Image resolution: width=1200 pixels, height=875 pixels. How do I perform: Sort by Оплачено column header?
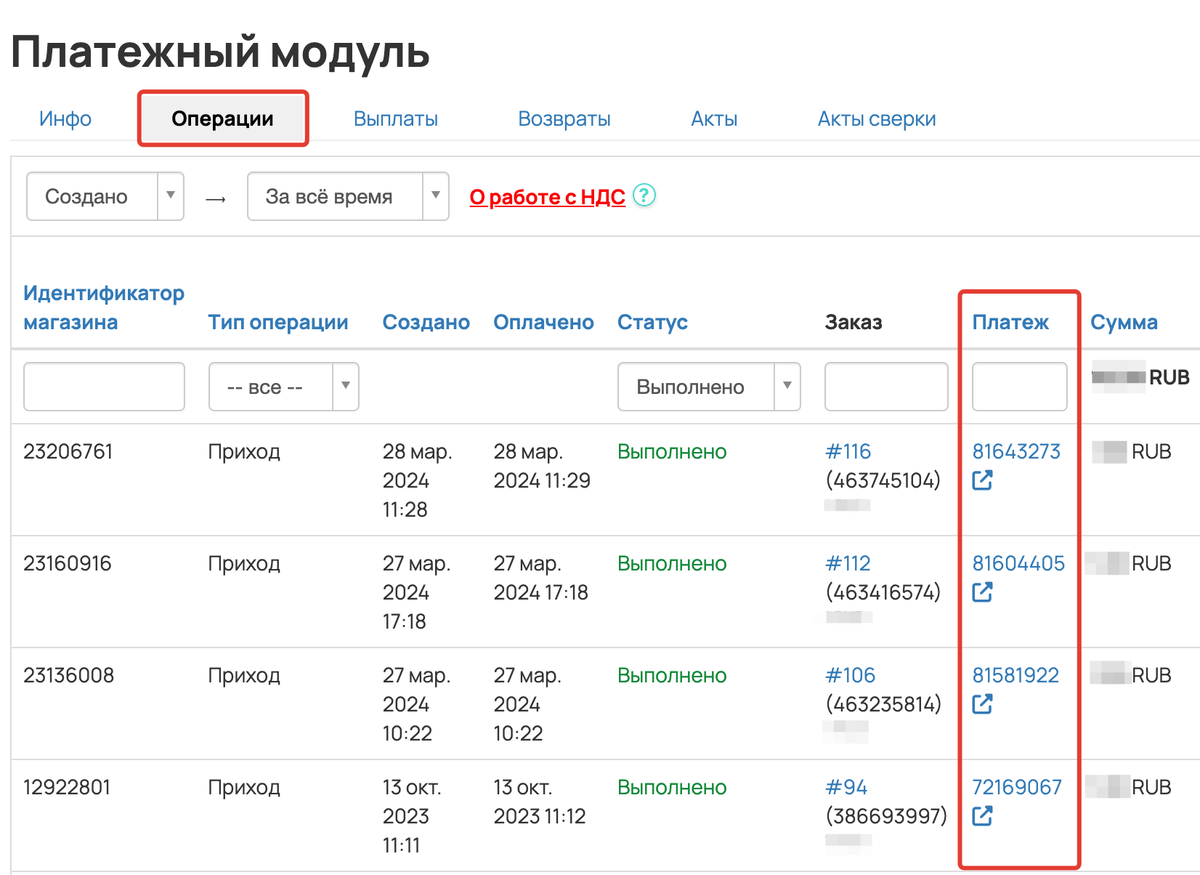tap(544, 322)
